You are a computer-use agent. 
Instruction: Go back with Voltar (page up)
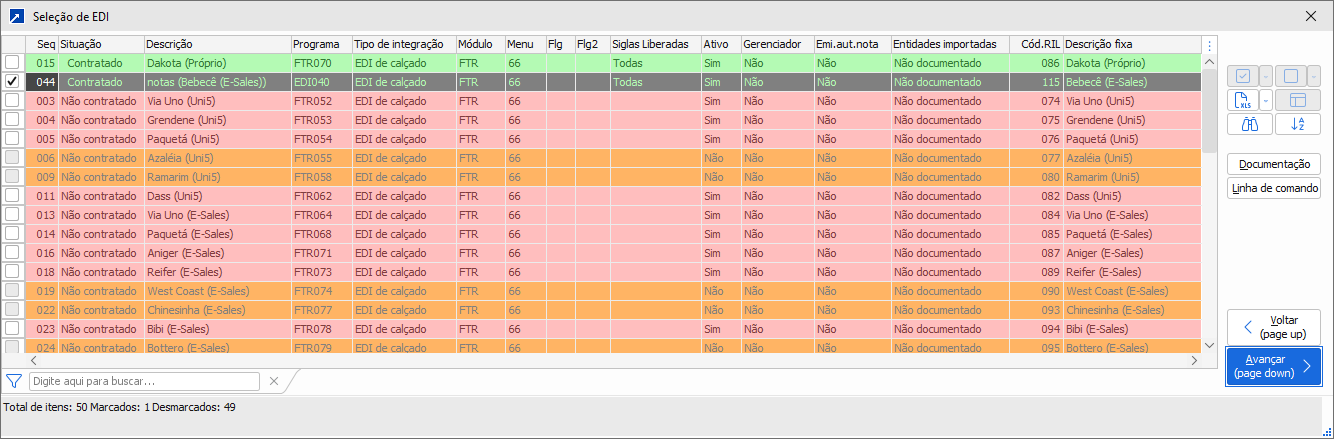click(1274, 327)
